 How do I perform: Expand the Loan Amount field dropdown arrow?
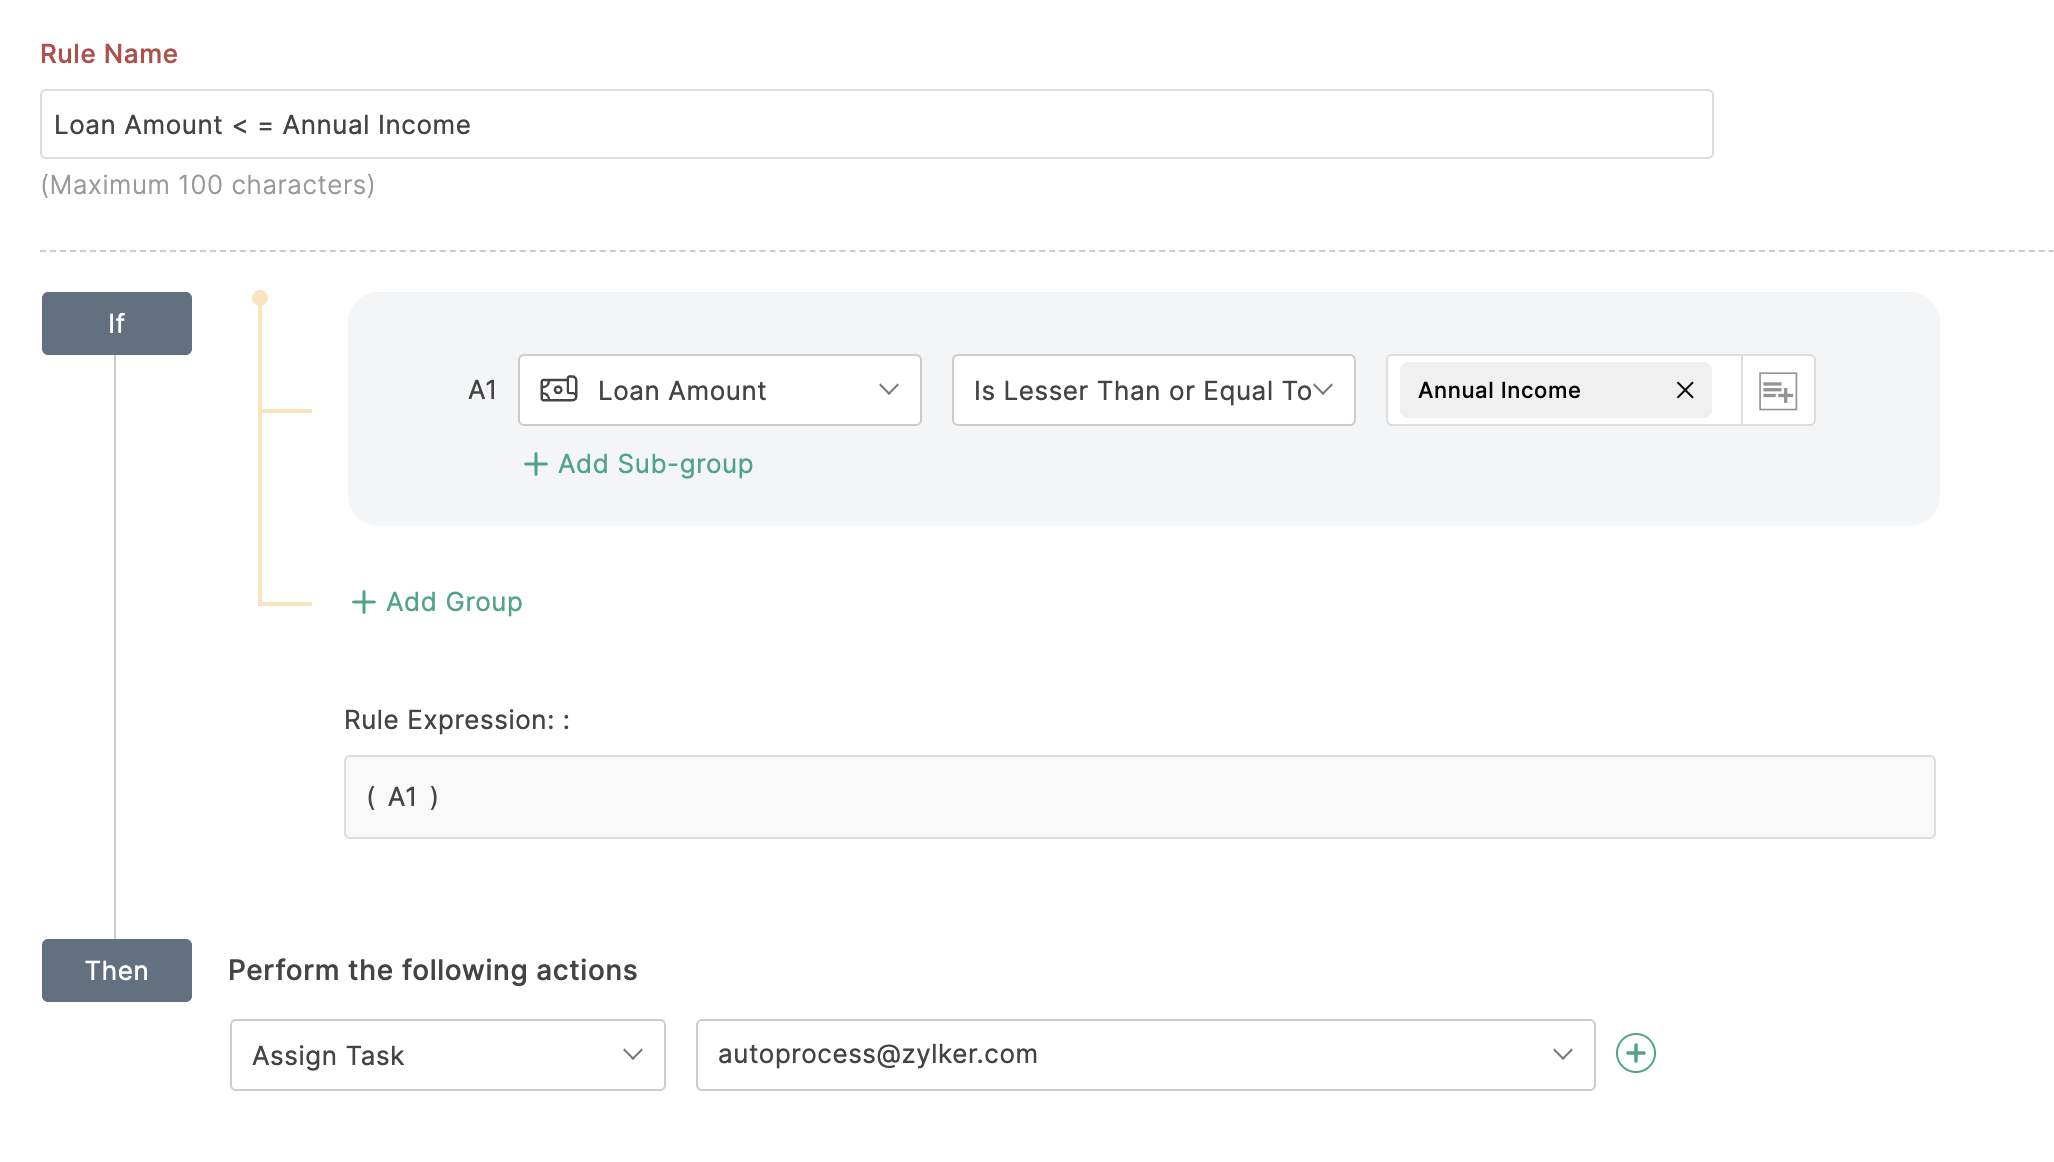pyautogui.click(x=888, y=390)
